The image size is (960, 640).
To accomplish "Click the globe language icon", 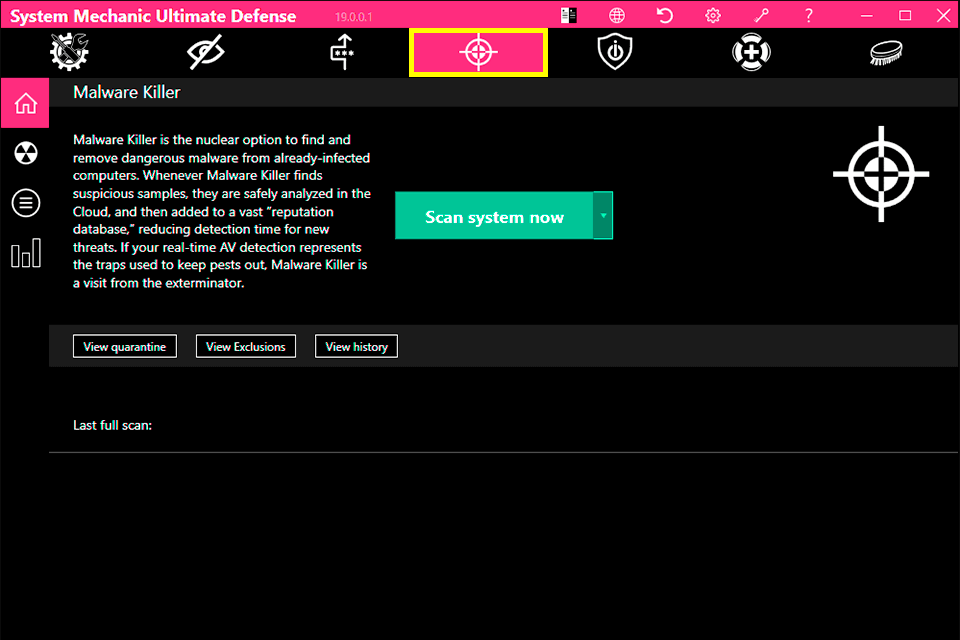I will pyautogui.click(x=616, y=15).
